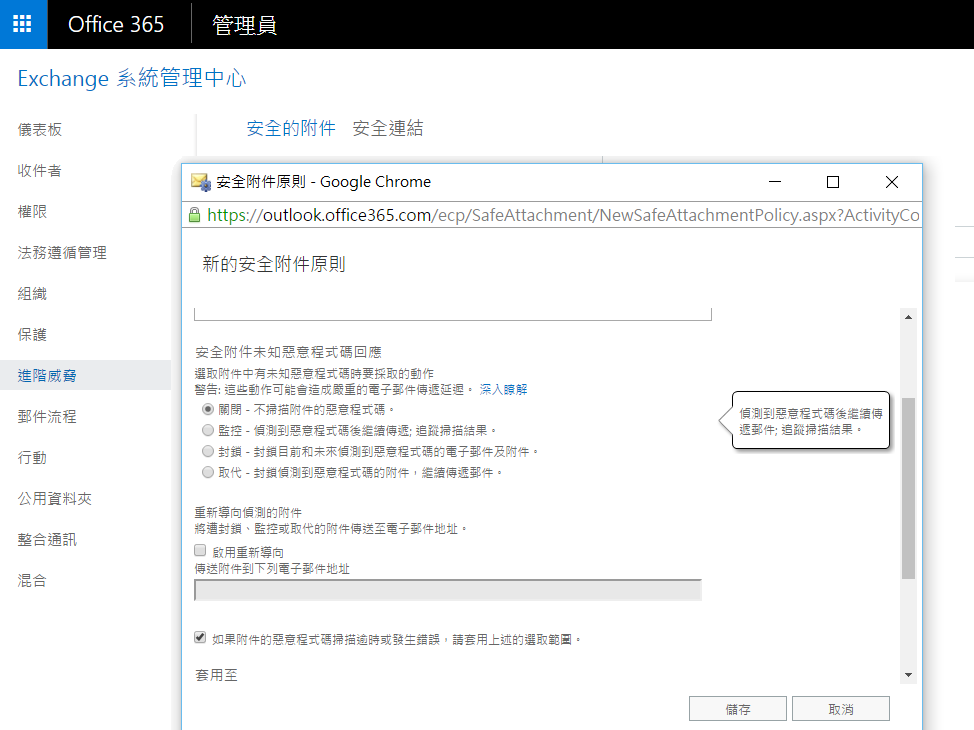Viewport: 974px width, 730px height.
Task: Select the 封鎖 radio option
Action: [207, 451]
